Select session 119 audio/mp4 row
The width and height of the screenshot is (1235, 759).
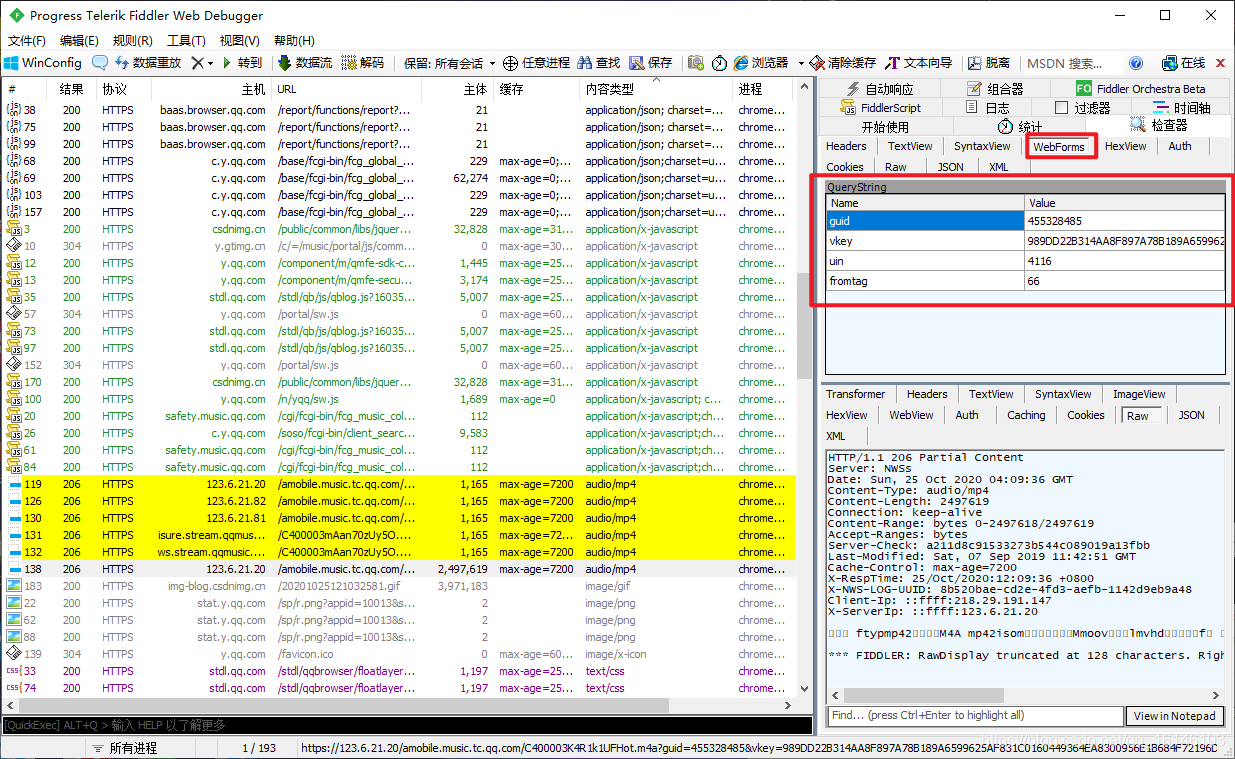[x=398, y=484]
